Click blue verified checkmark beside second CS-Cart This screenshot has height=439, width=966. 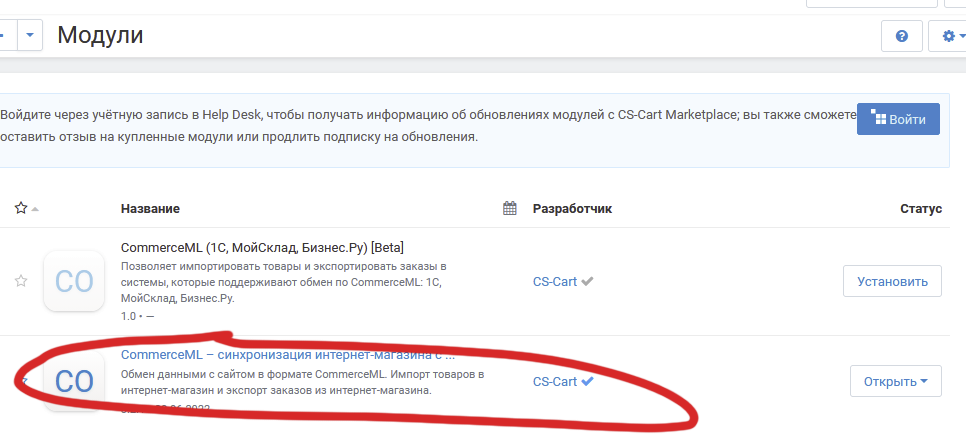[x=588, y=381]
